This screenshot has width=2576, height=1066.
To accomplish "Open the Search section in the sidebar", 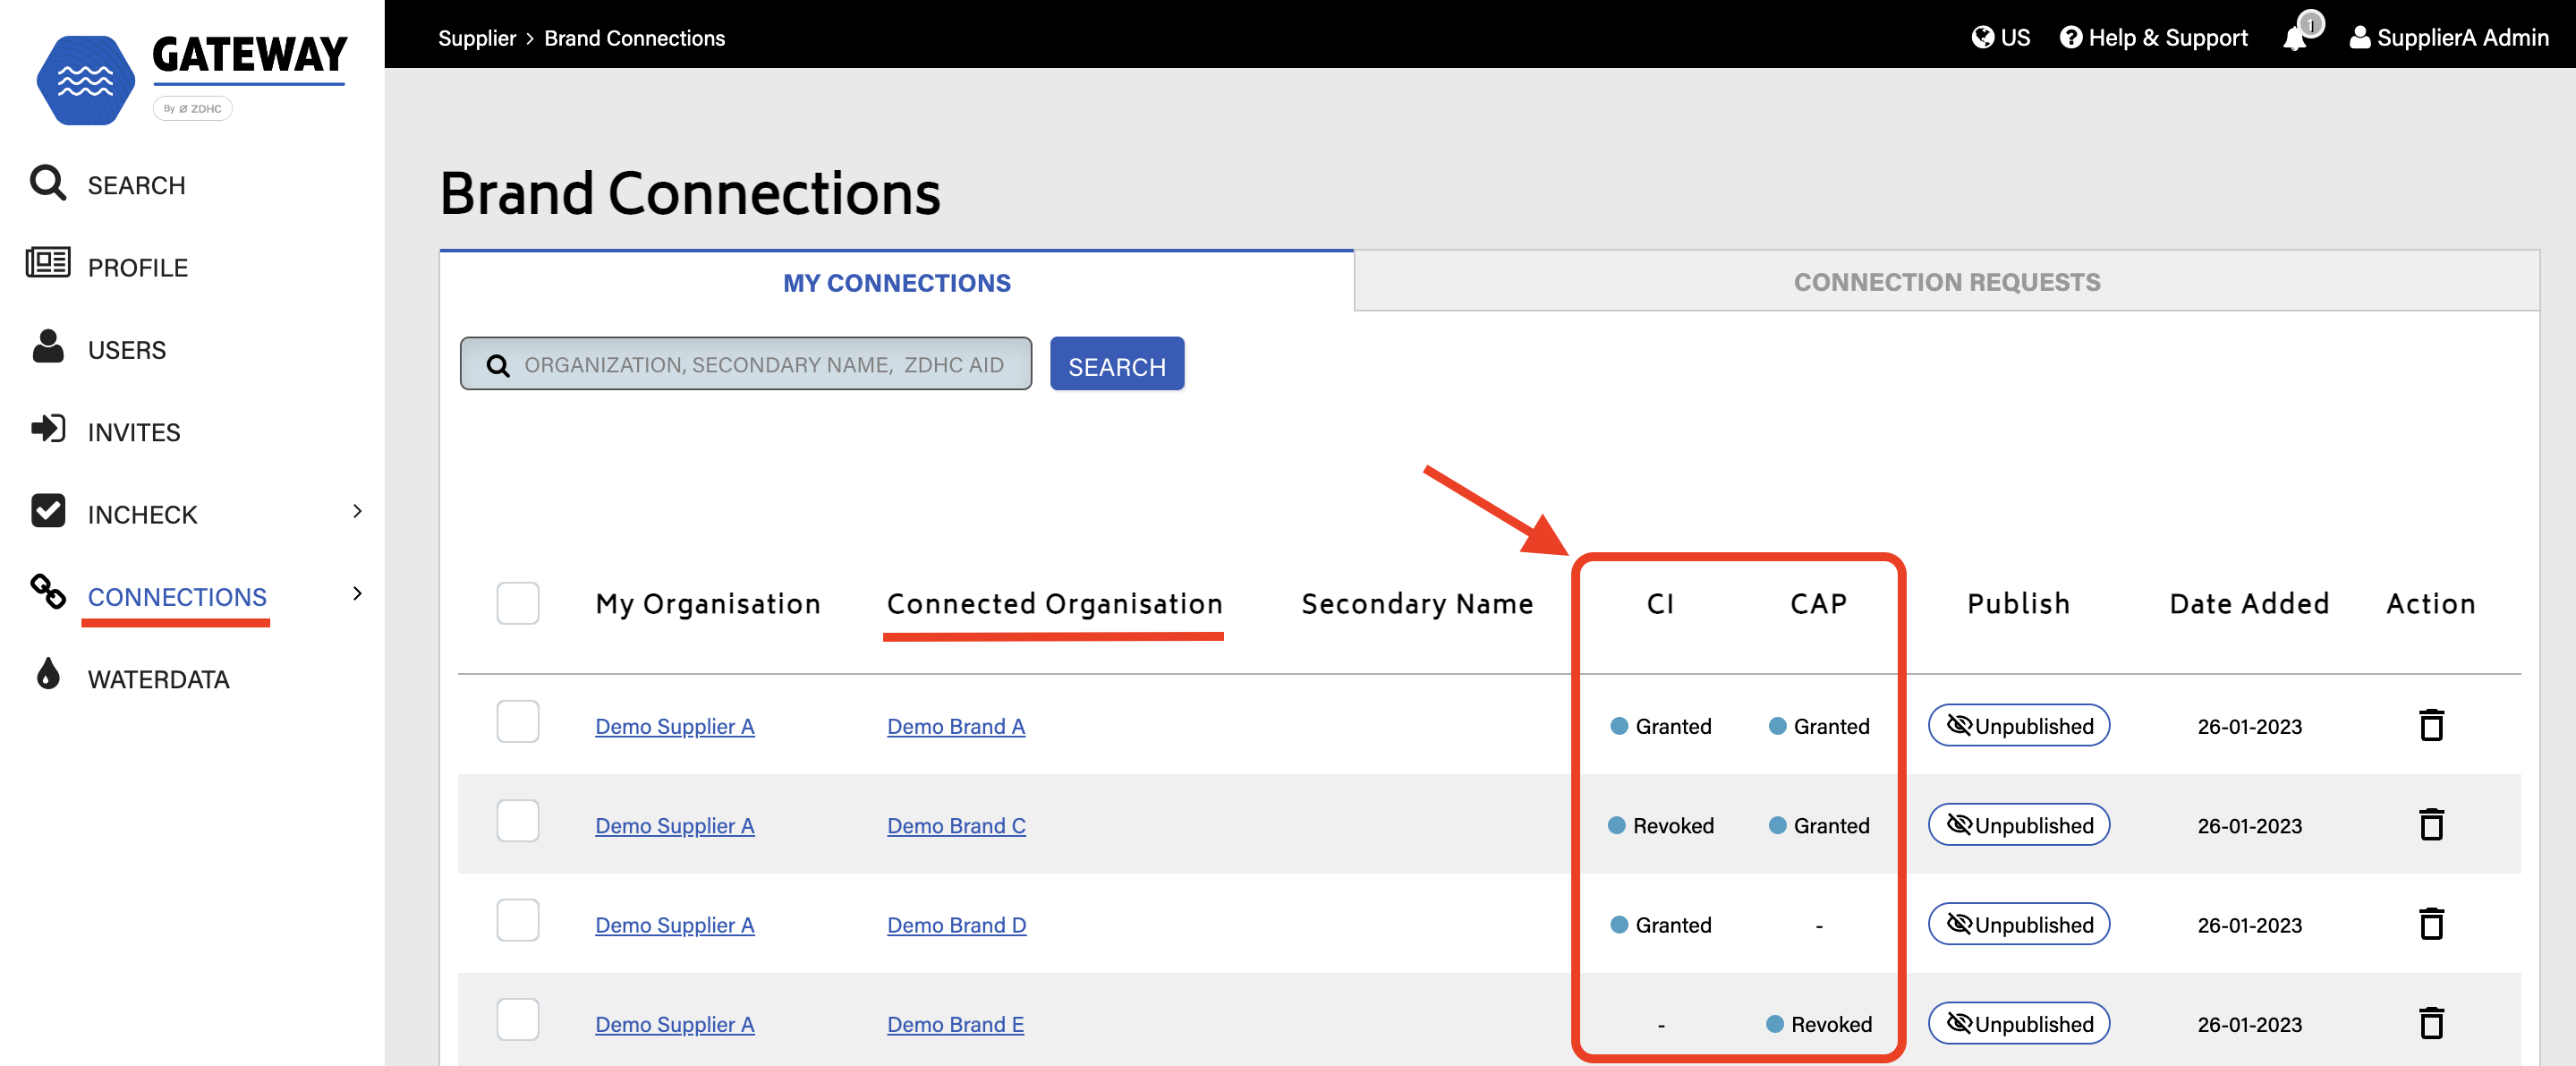I will pos(136,184).
